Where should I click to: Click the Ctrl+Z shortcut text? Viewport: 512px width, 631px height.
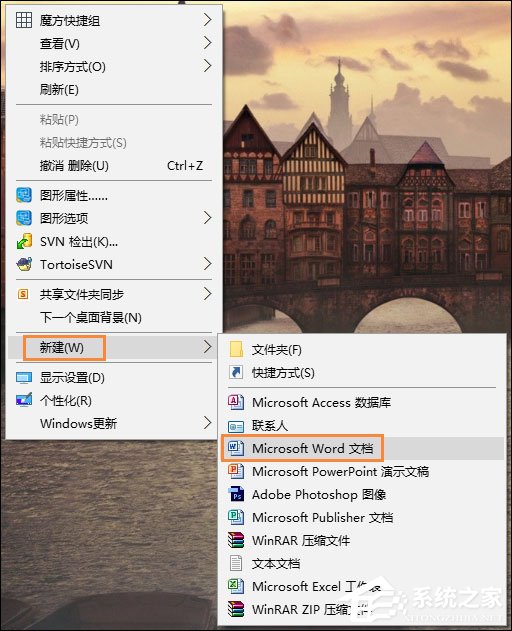point(185,165)
